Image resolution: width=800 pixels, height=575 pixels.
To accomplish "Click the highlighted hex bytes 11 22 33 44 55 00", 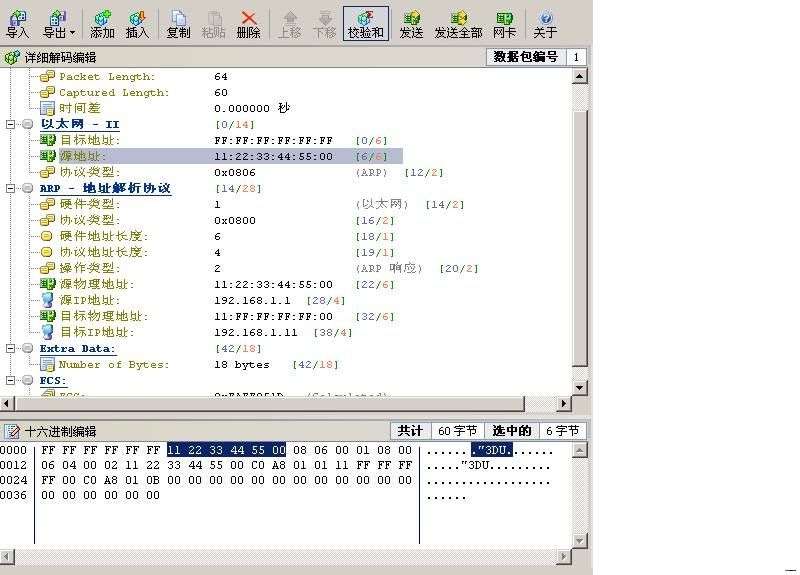I will (x=226, y=449).
